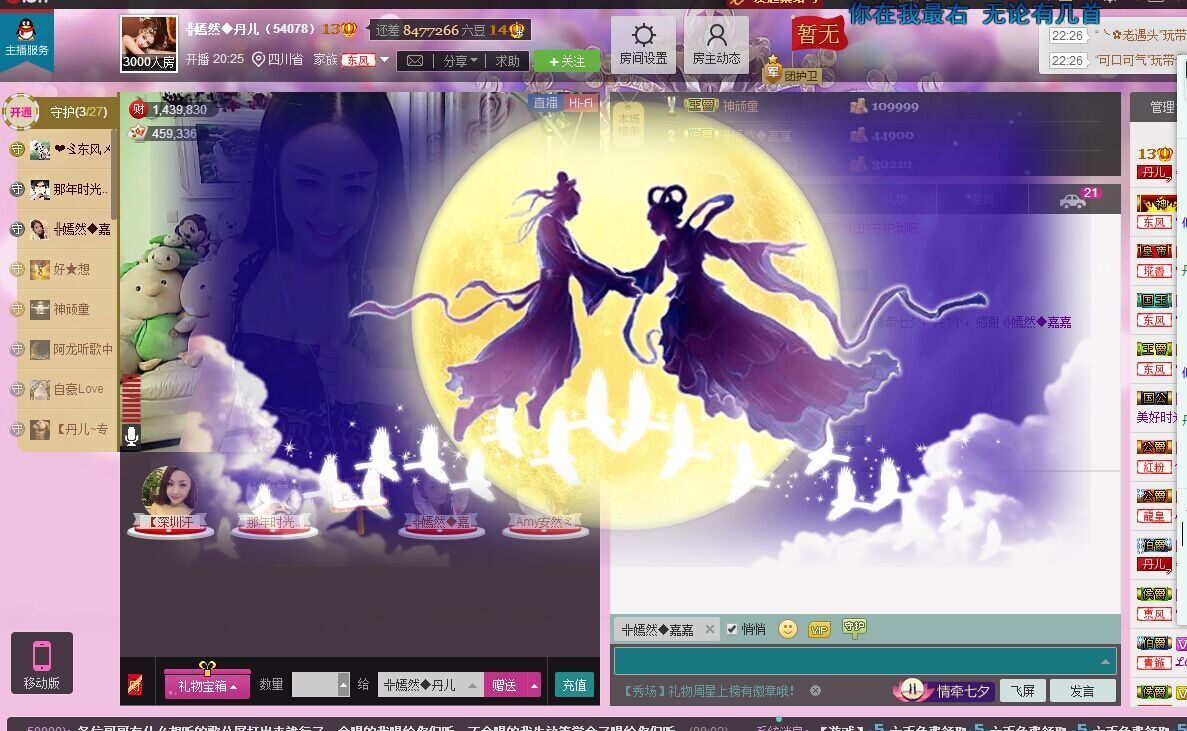Screen dimensions: 1187x731
Task: Click the envelope message icon
Action: (415, 61)
